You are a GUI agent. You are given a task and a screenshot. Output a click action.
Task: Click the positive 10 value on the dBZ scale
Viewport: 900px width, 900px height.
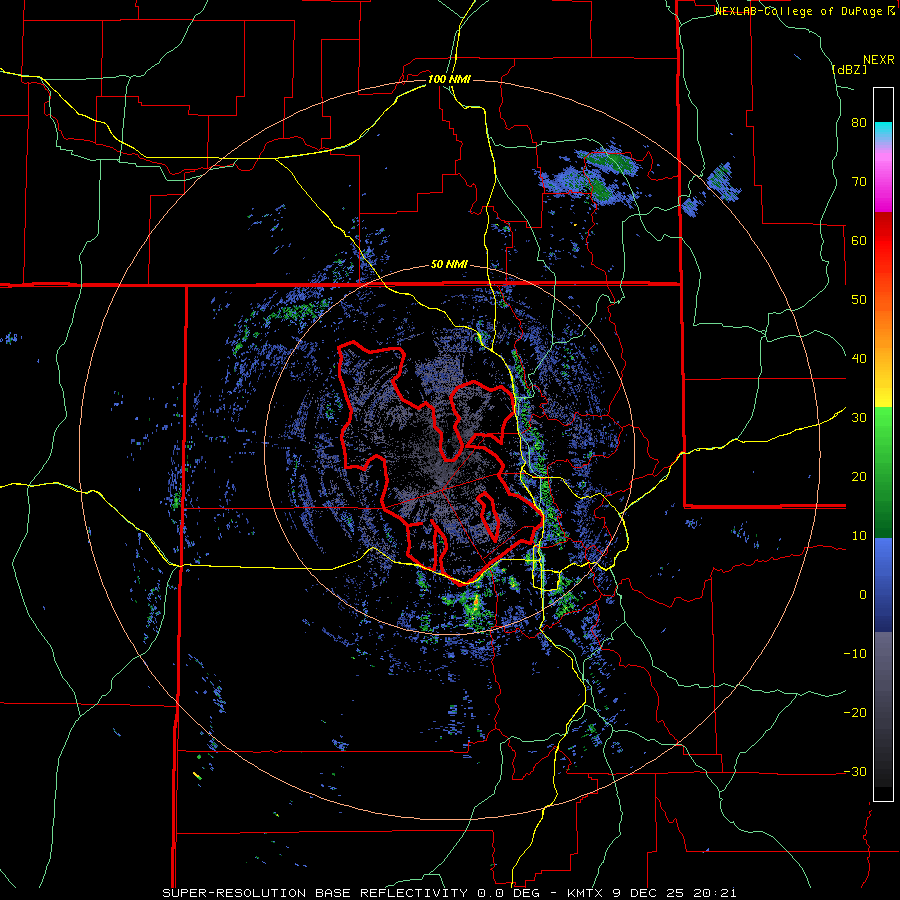point(859,536)
